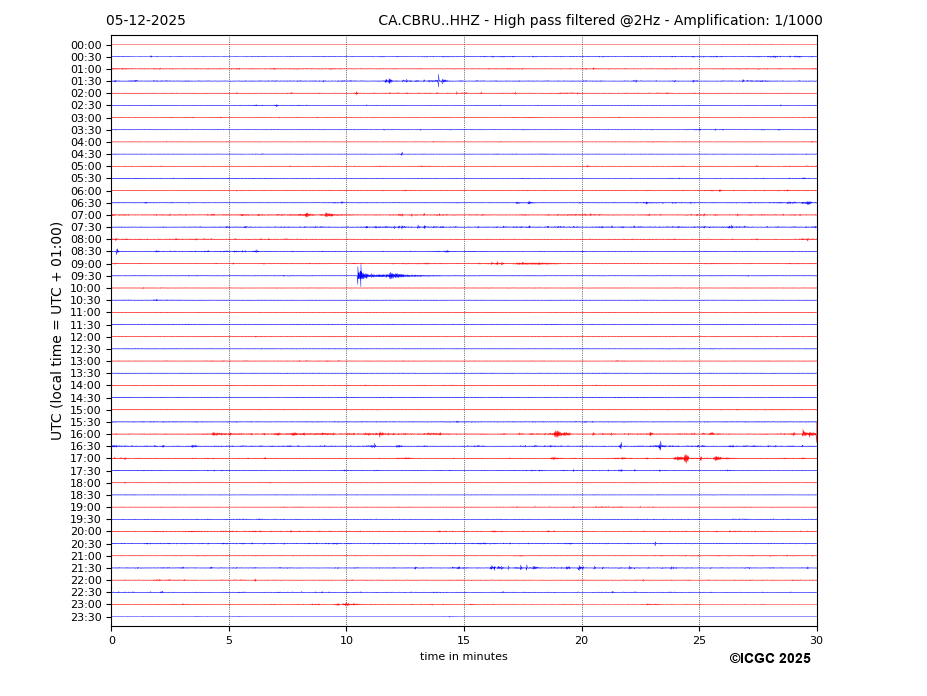927x696 pixels.
Task: Click the large blue event on 09:30 trace
Action: coord(360,275)
